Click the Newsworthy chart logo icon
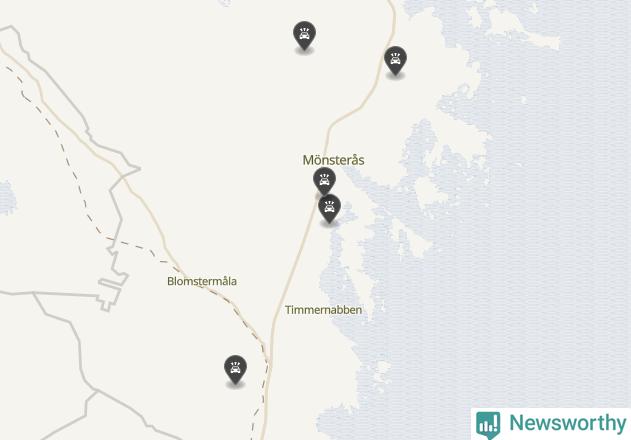Screen dimensions: 631x440 click(488, 424)
